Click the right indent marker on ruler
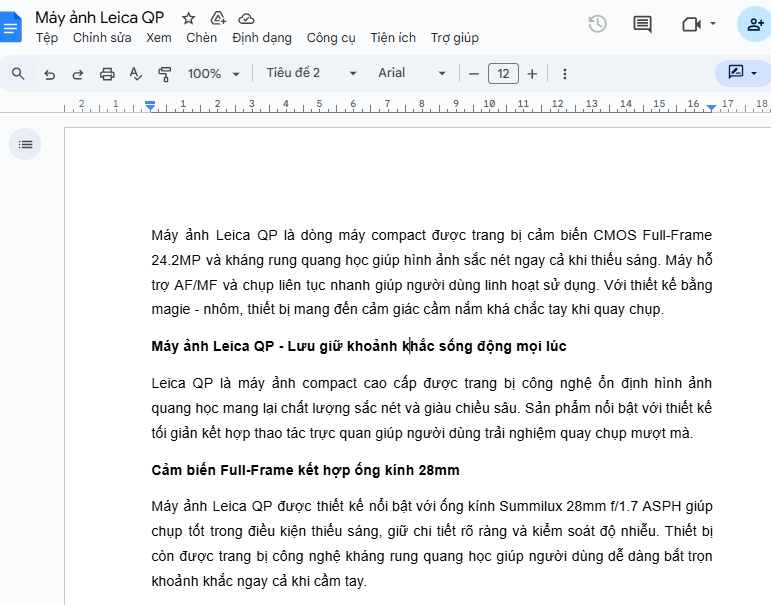771x605 pixels. [711, 107]
